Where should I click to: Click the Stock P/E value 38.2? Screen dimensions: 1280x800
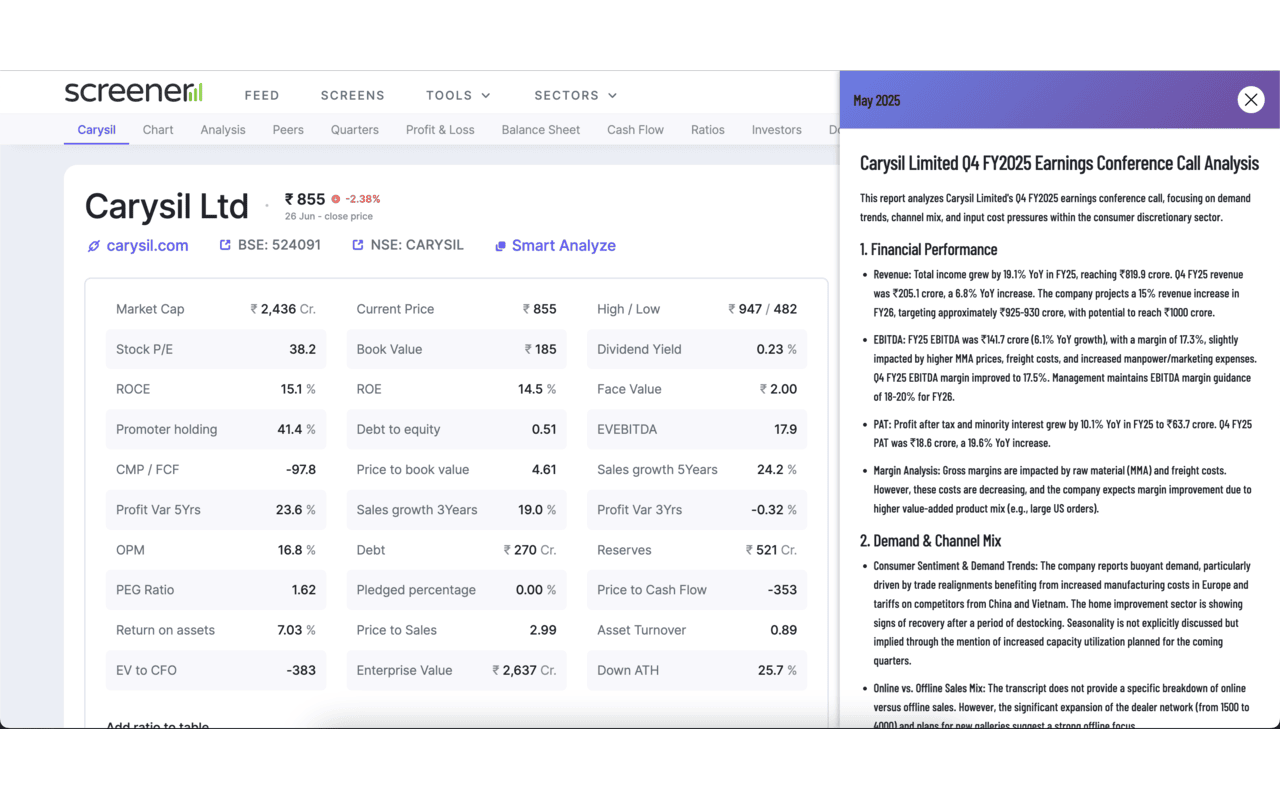(302, 349)
